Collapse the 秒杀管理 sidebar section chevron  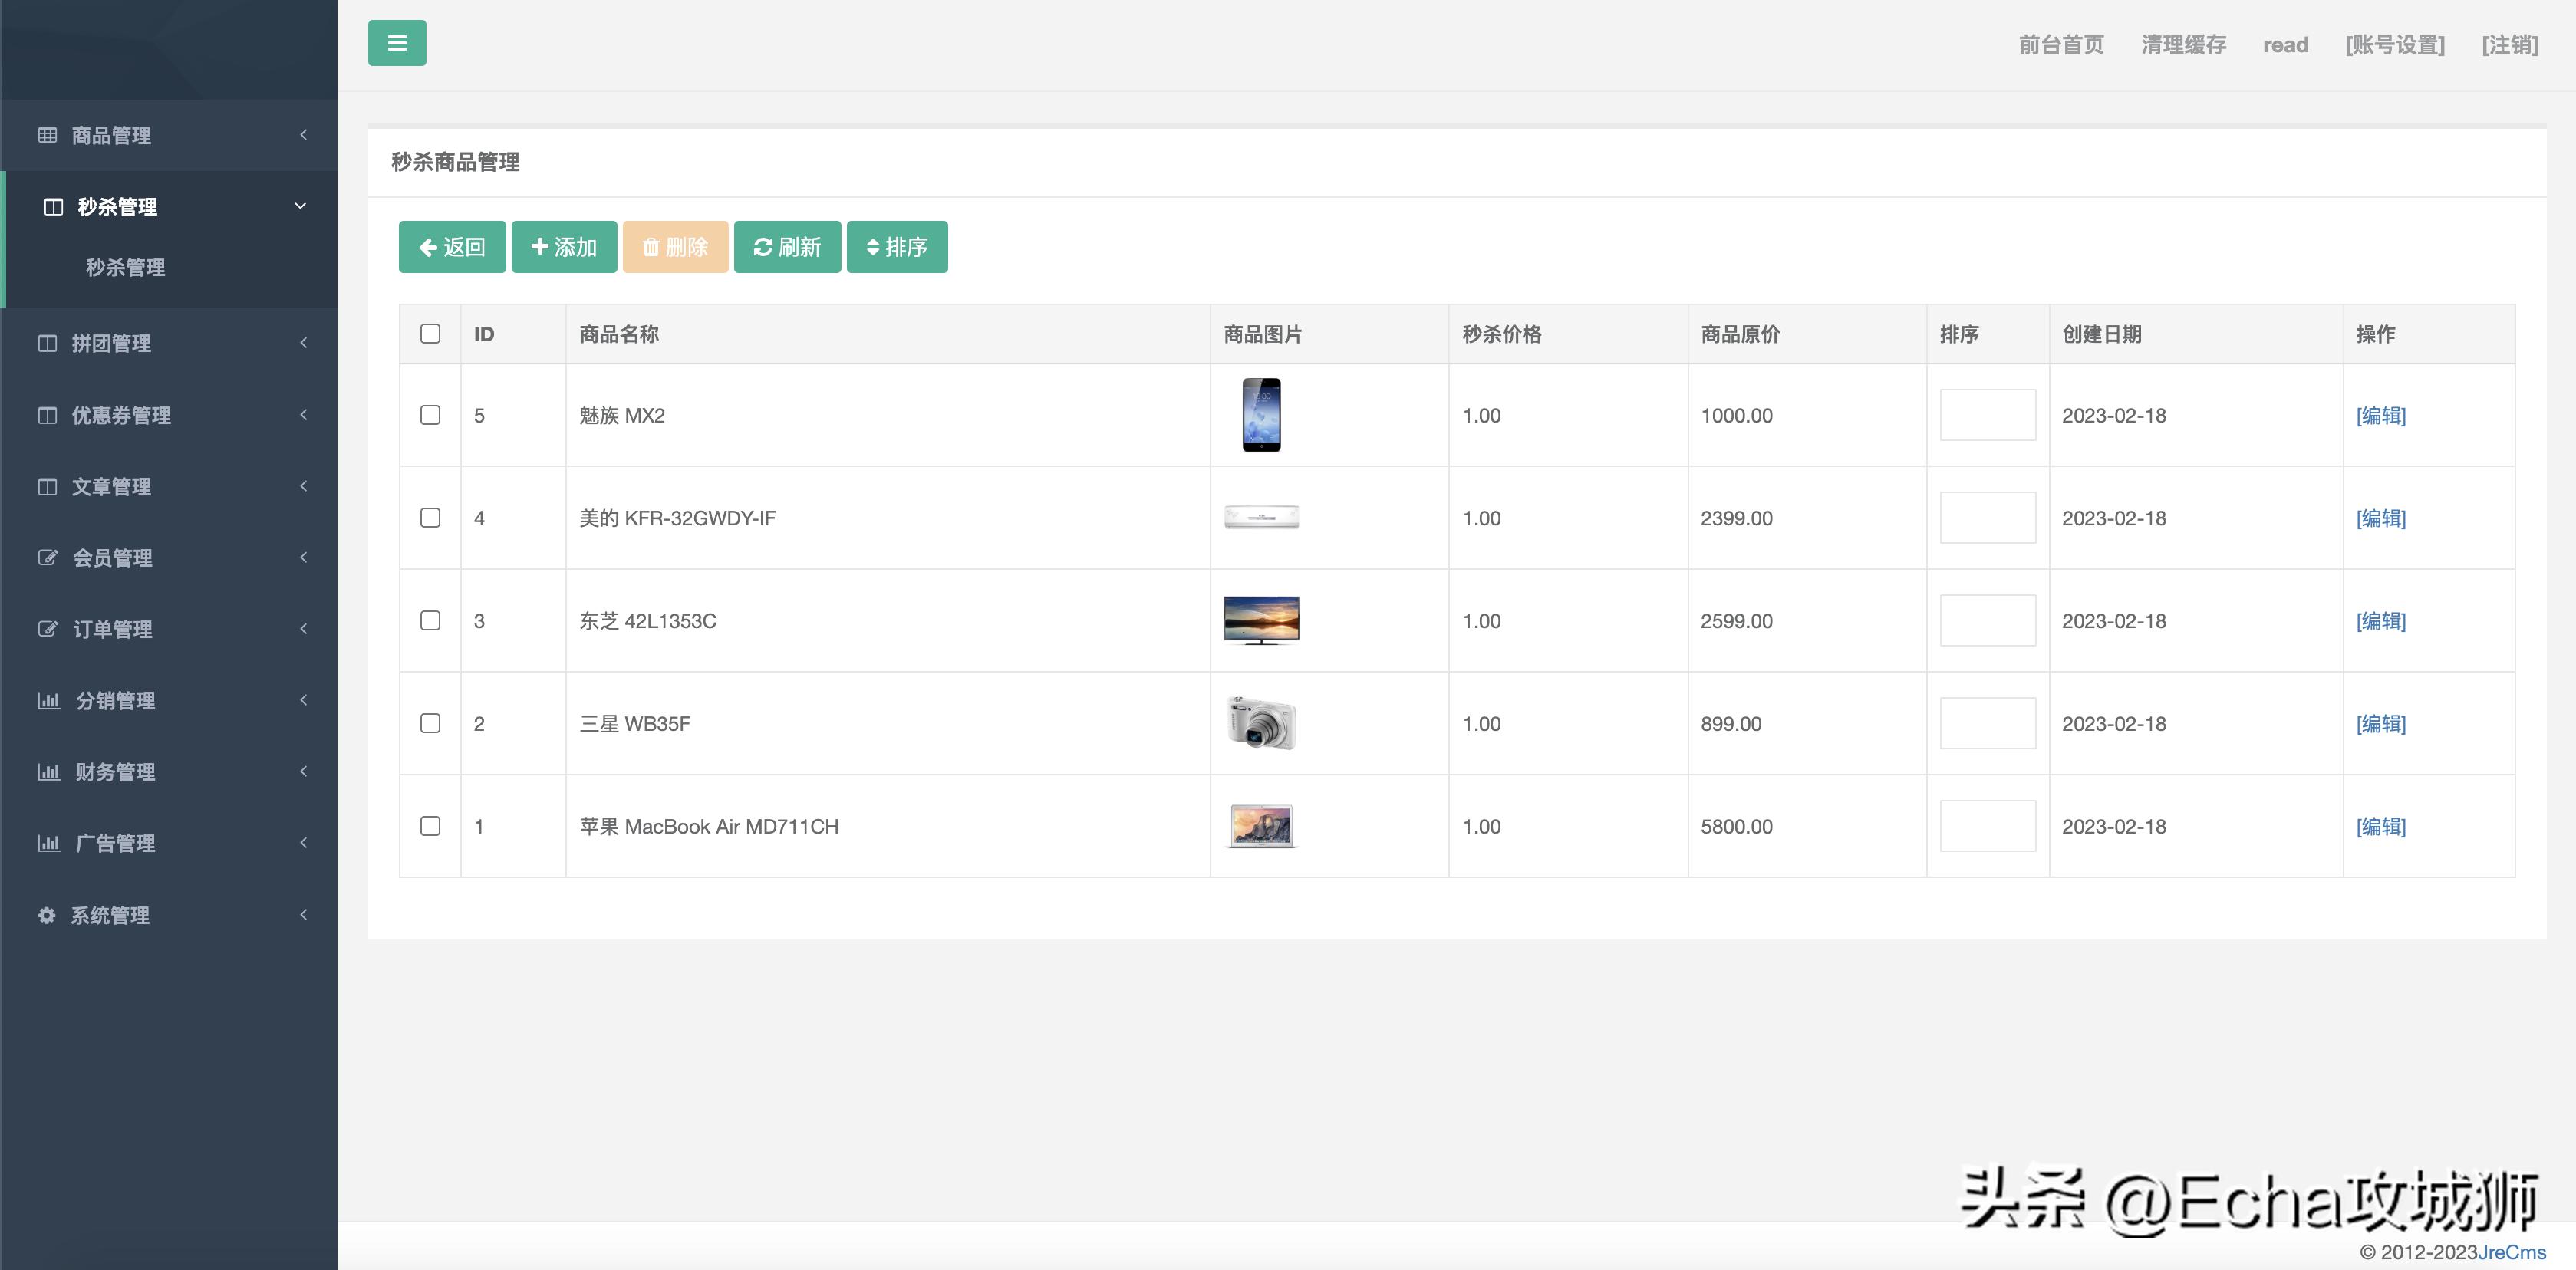tap(300, 206)
